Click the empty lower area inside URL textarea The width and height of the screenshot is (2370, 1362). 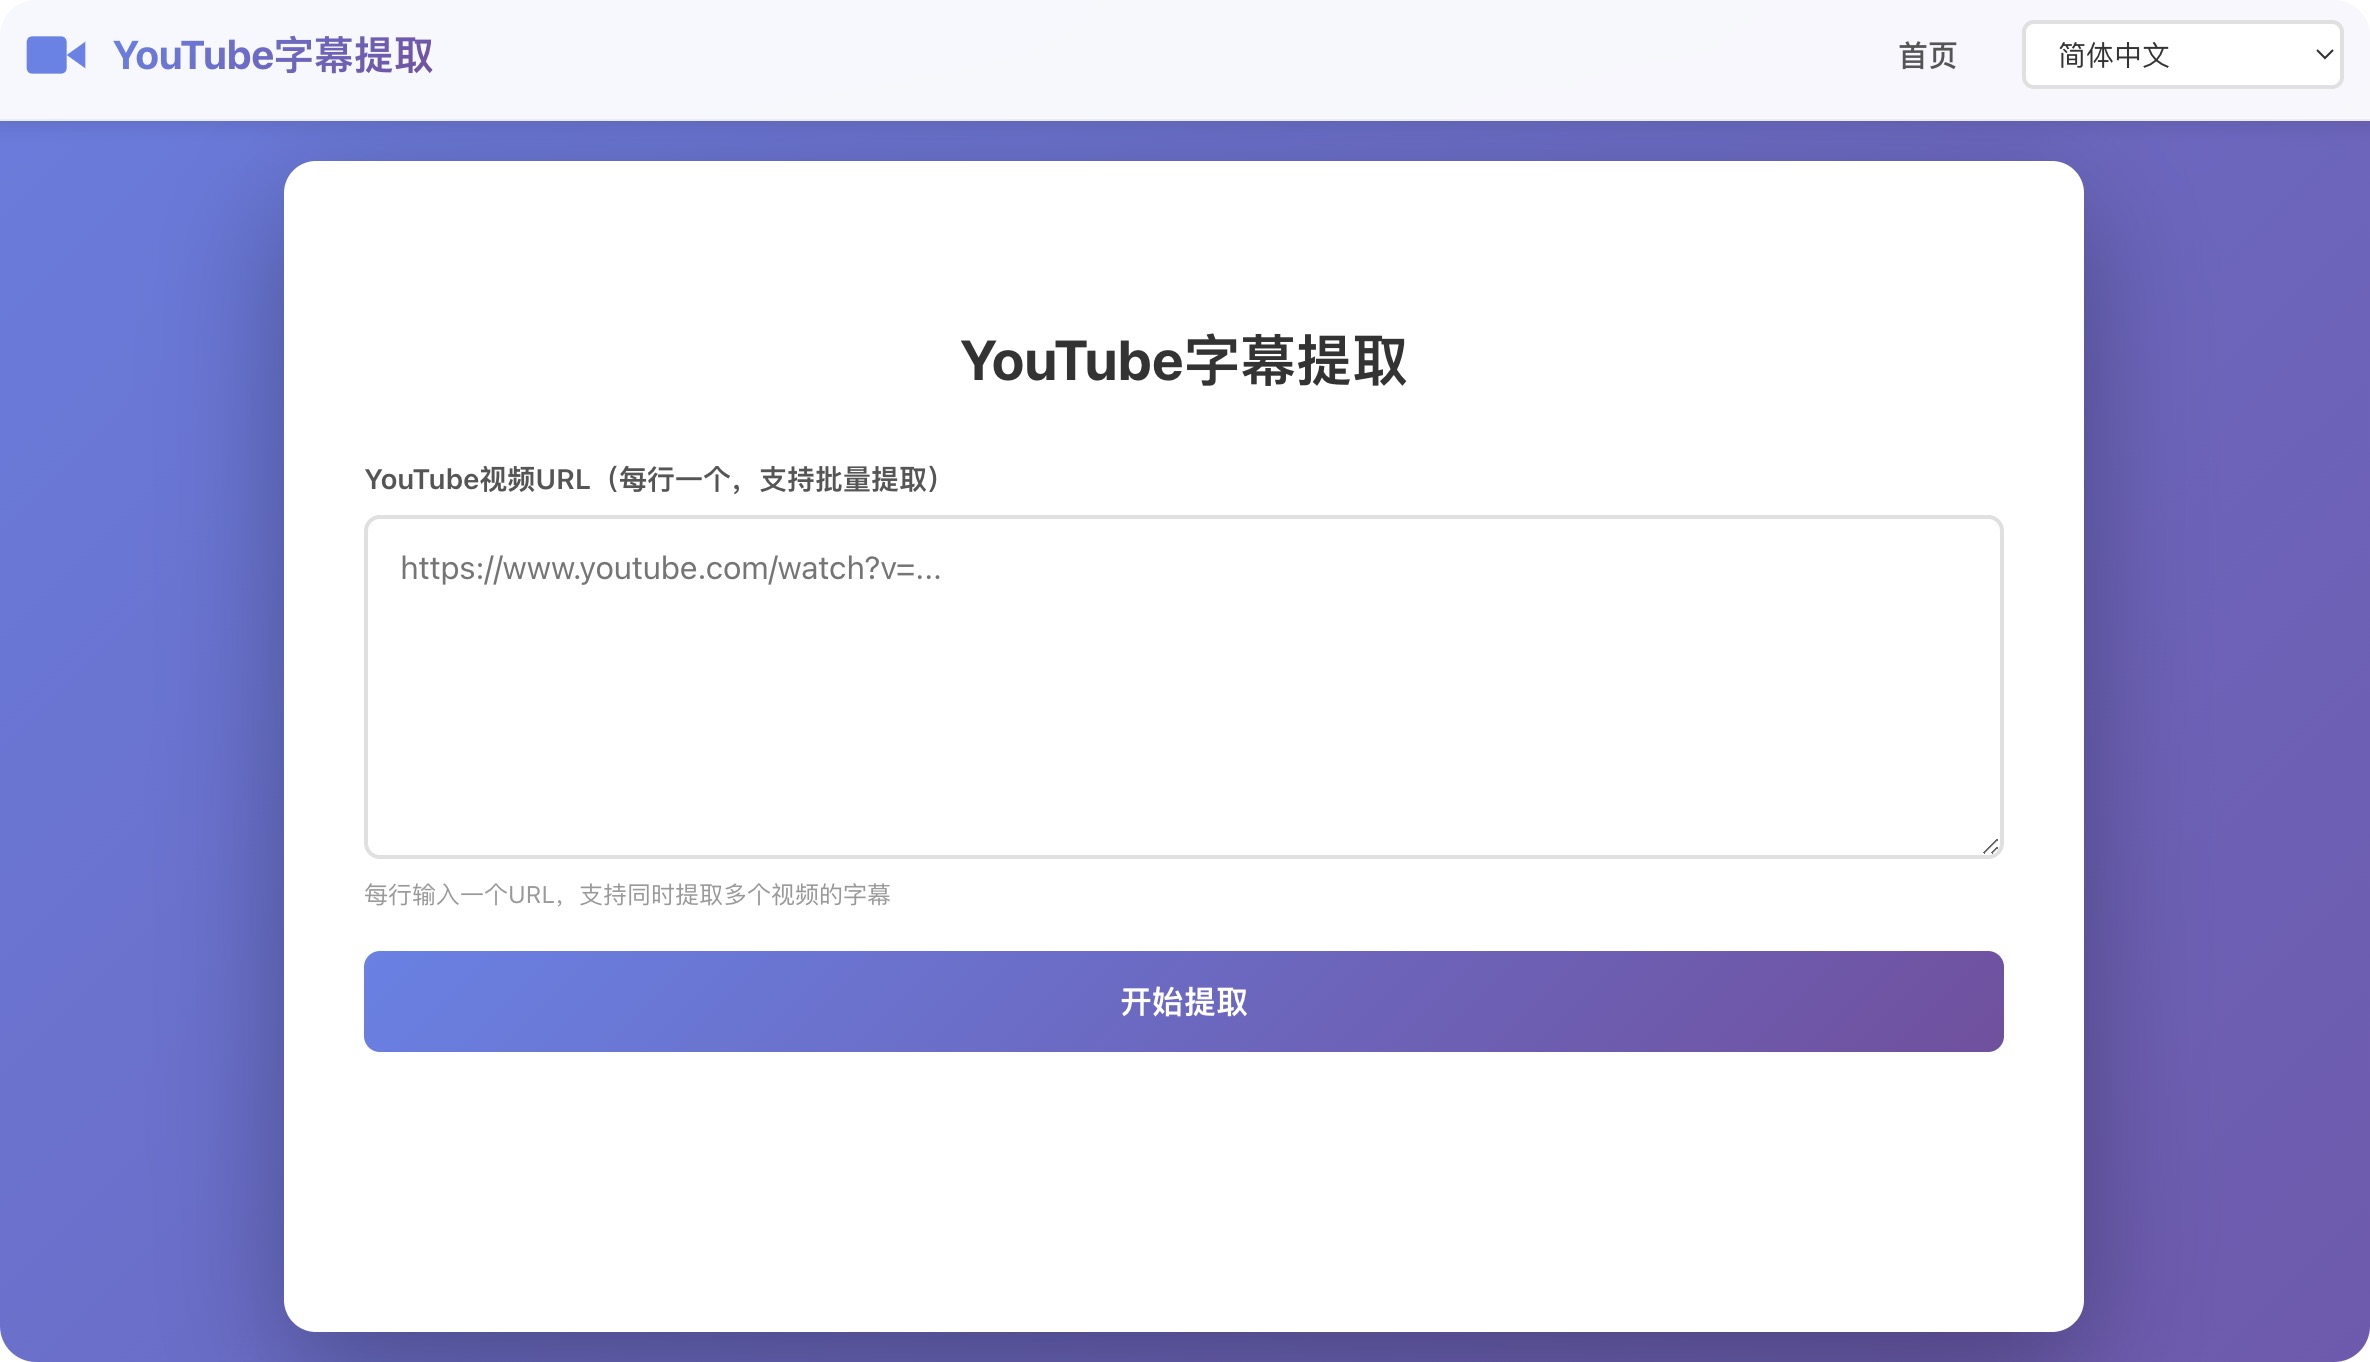(x=1183, y=770)
